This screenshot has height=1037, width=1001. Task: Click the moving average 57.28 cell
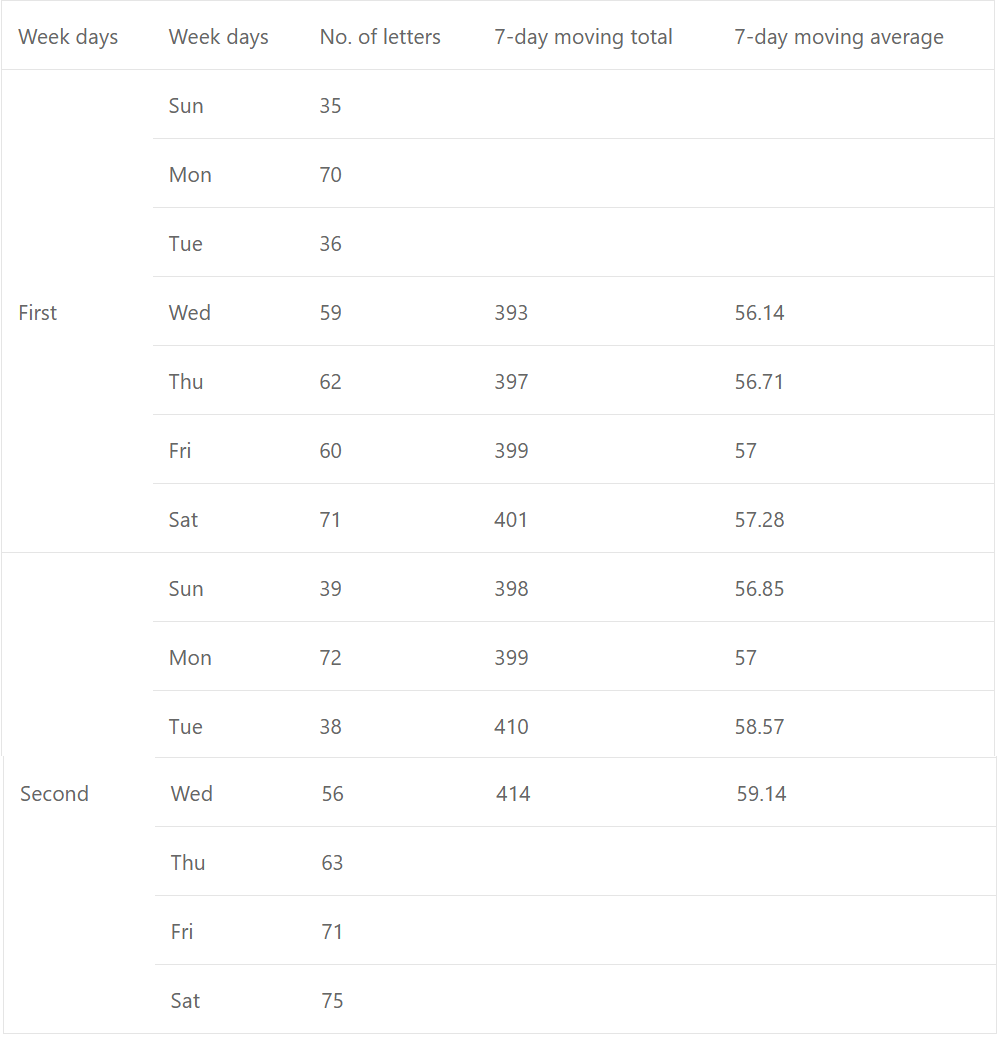pos(759,520)
